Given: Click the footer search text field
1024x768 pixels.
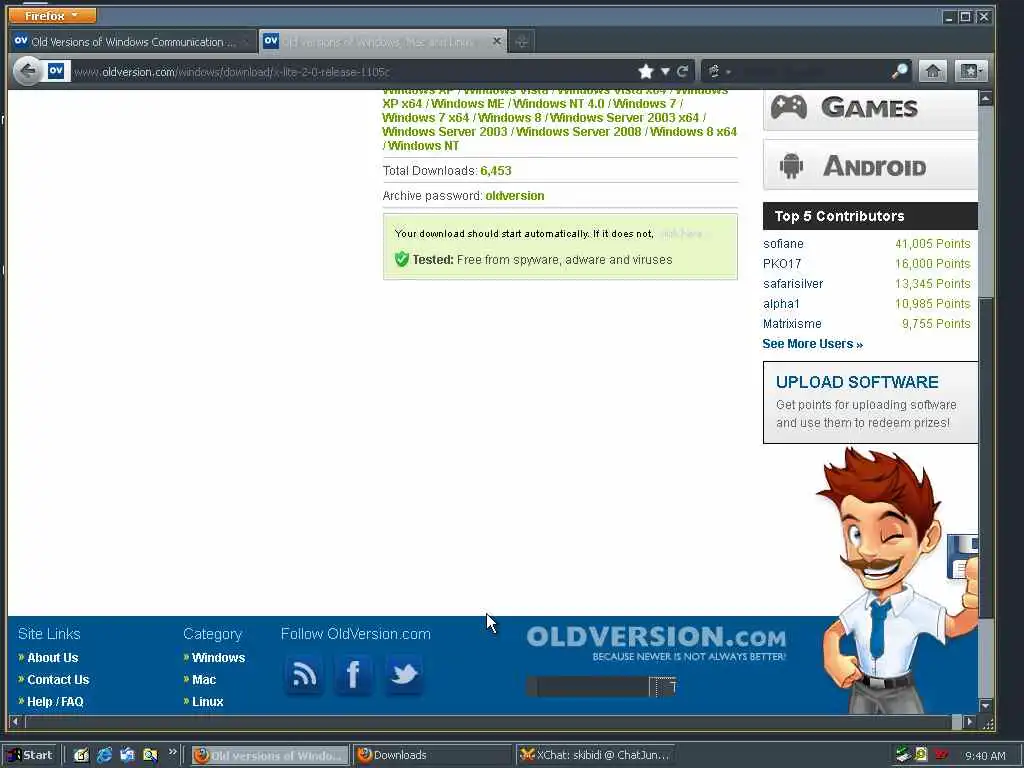Looking at the screenshot, I should 588,686.
